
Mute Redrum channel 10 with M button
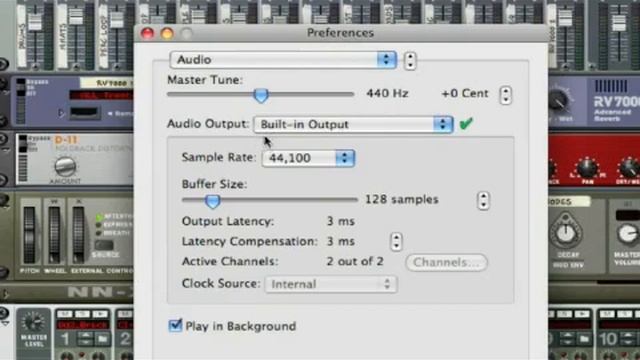[x=607, y=314]
